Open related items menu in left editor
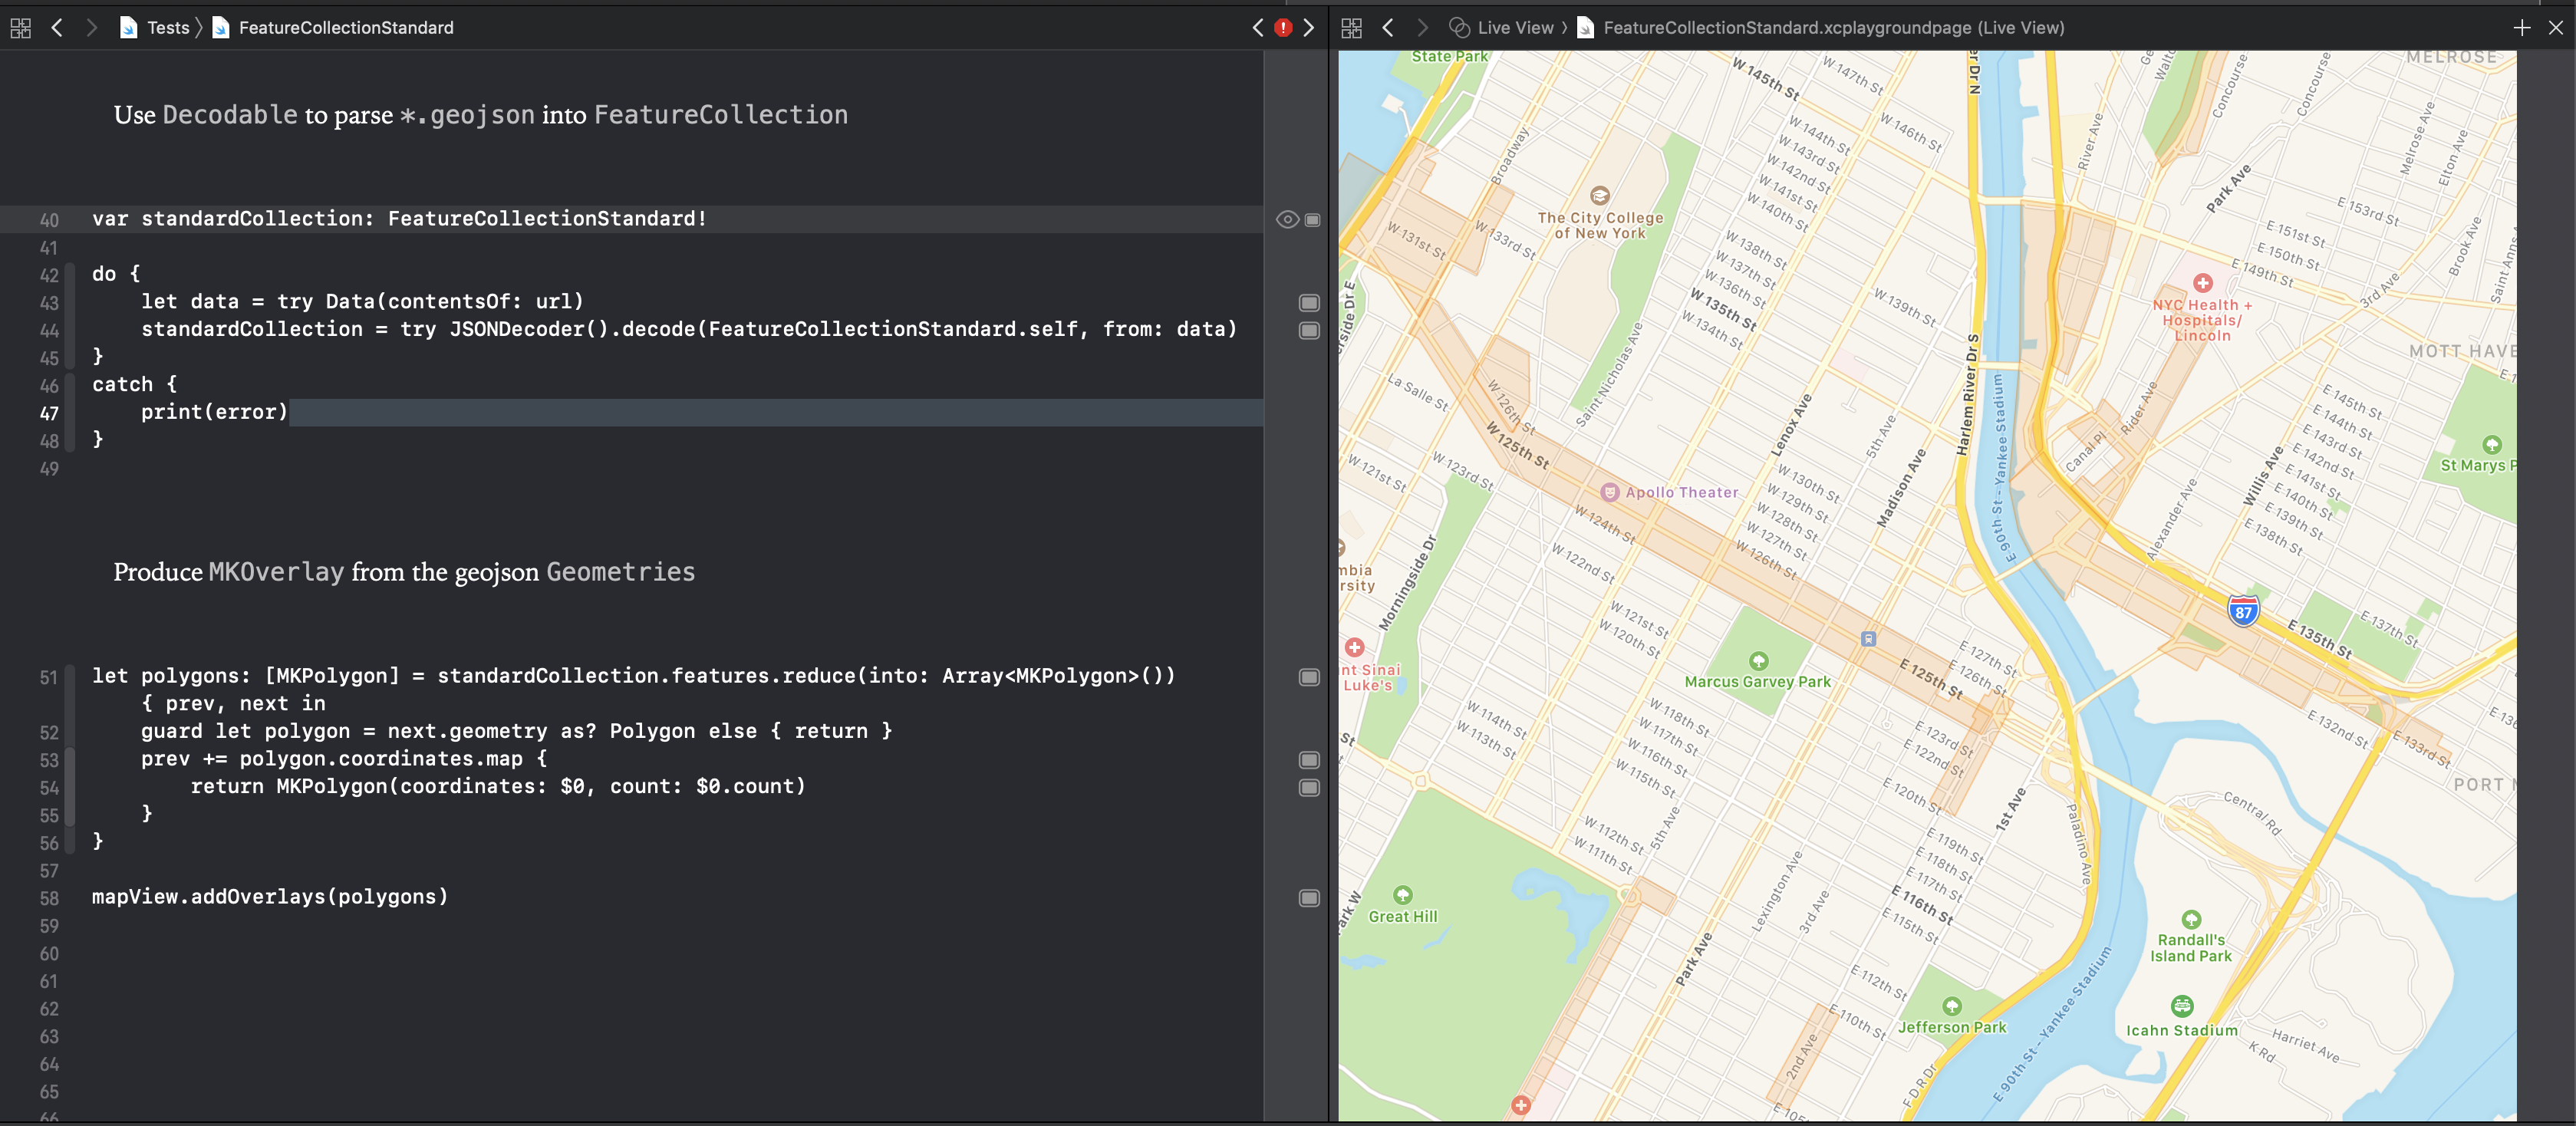This screenshot has width=2576, height=1126. (x=20, y=28)
